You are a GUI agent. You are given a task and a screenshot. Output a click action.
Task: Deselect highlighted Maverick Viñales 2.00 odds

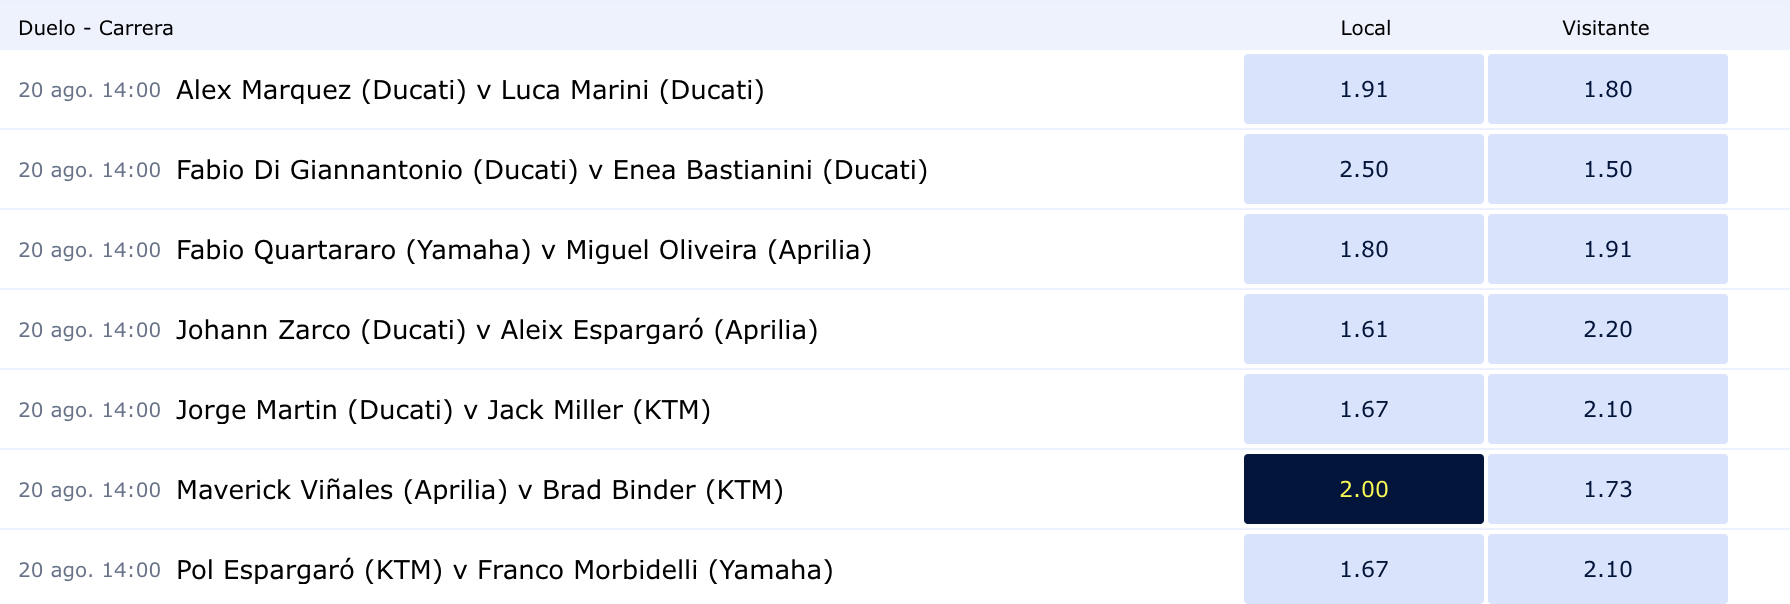pos(1363,489)
